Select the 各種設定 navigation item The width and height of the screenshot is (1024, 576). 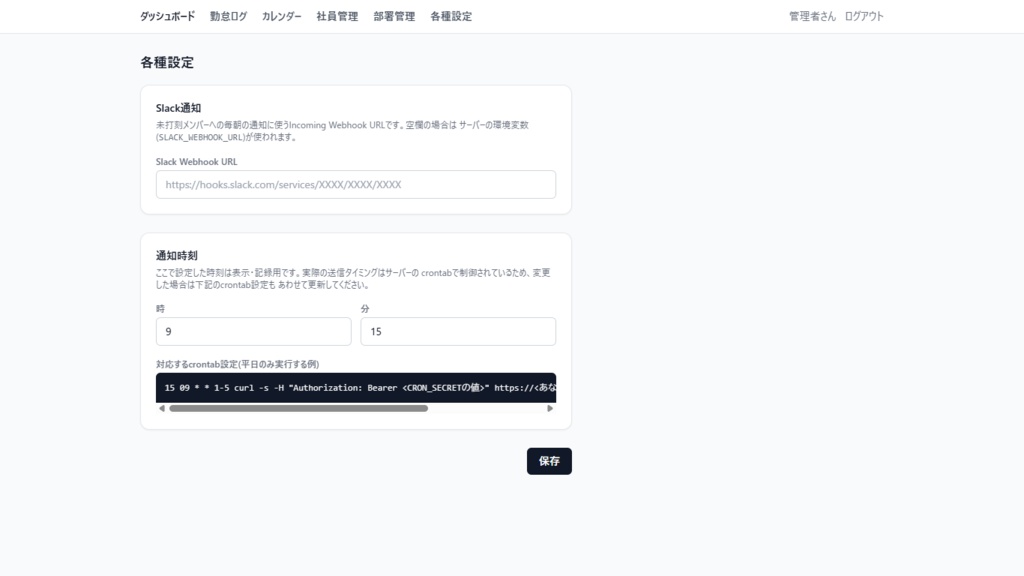coord(451,16)
